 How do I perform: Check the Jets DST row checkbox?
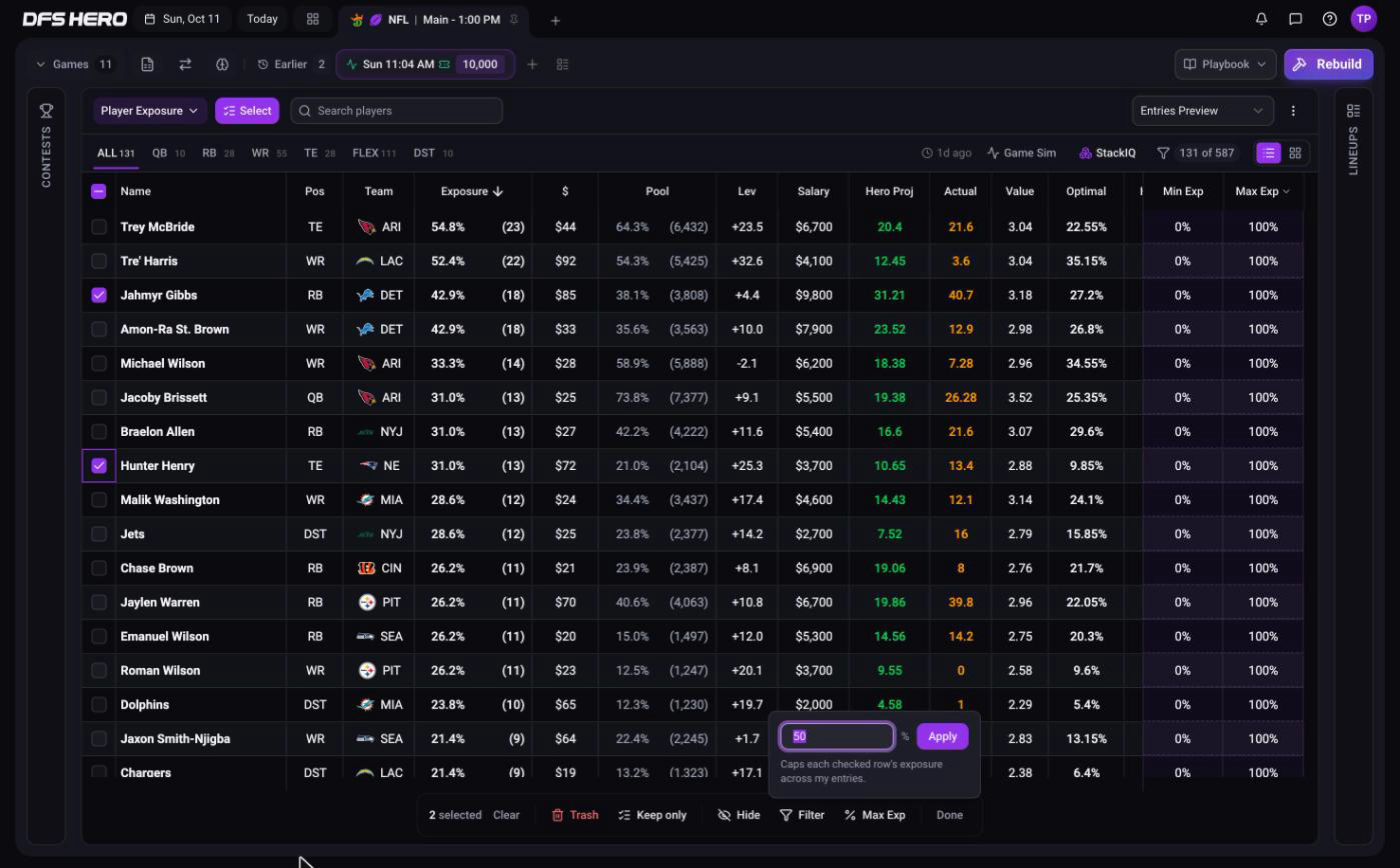coord(99,534)
